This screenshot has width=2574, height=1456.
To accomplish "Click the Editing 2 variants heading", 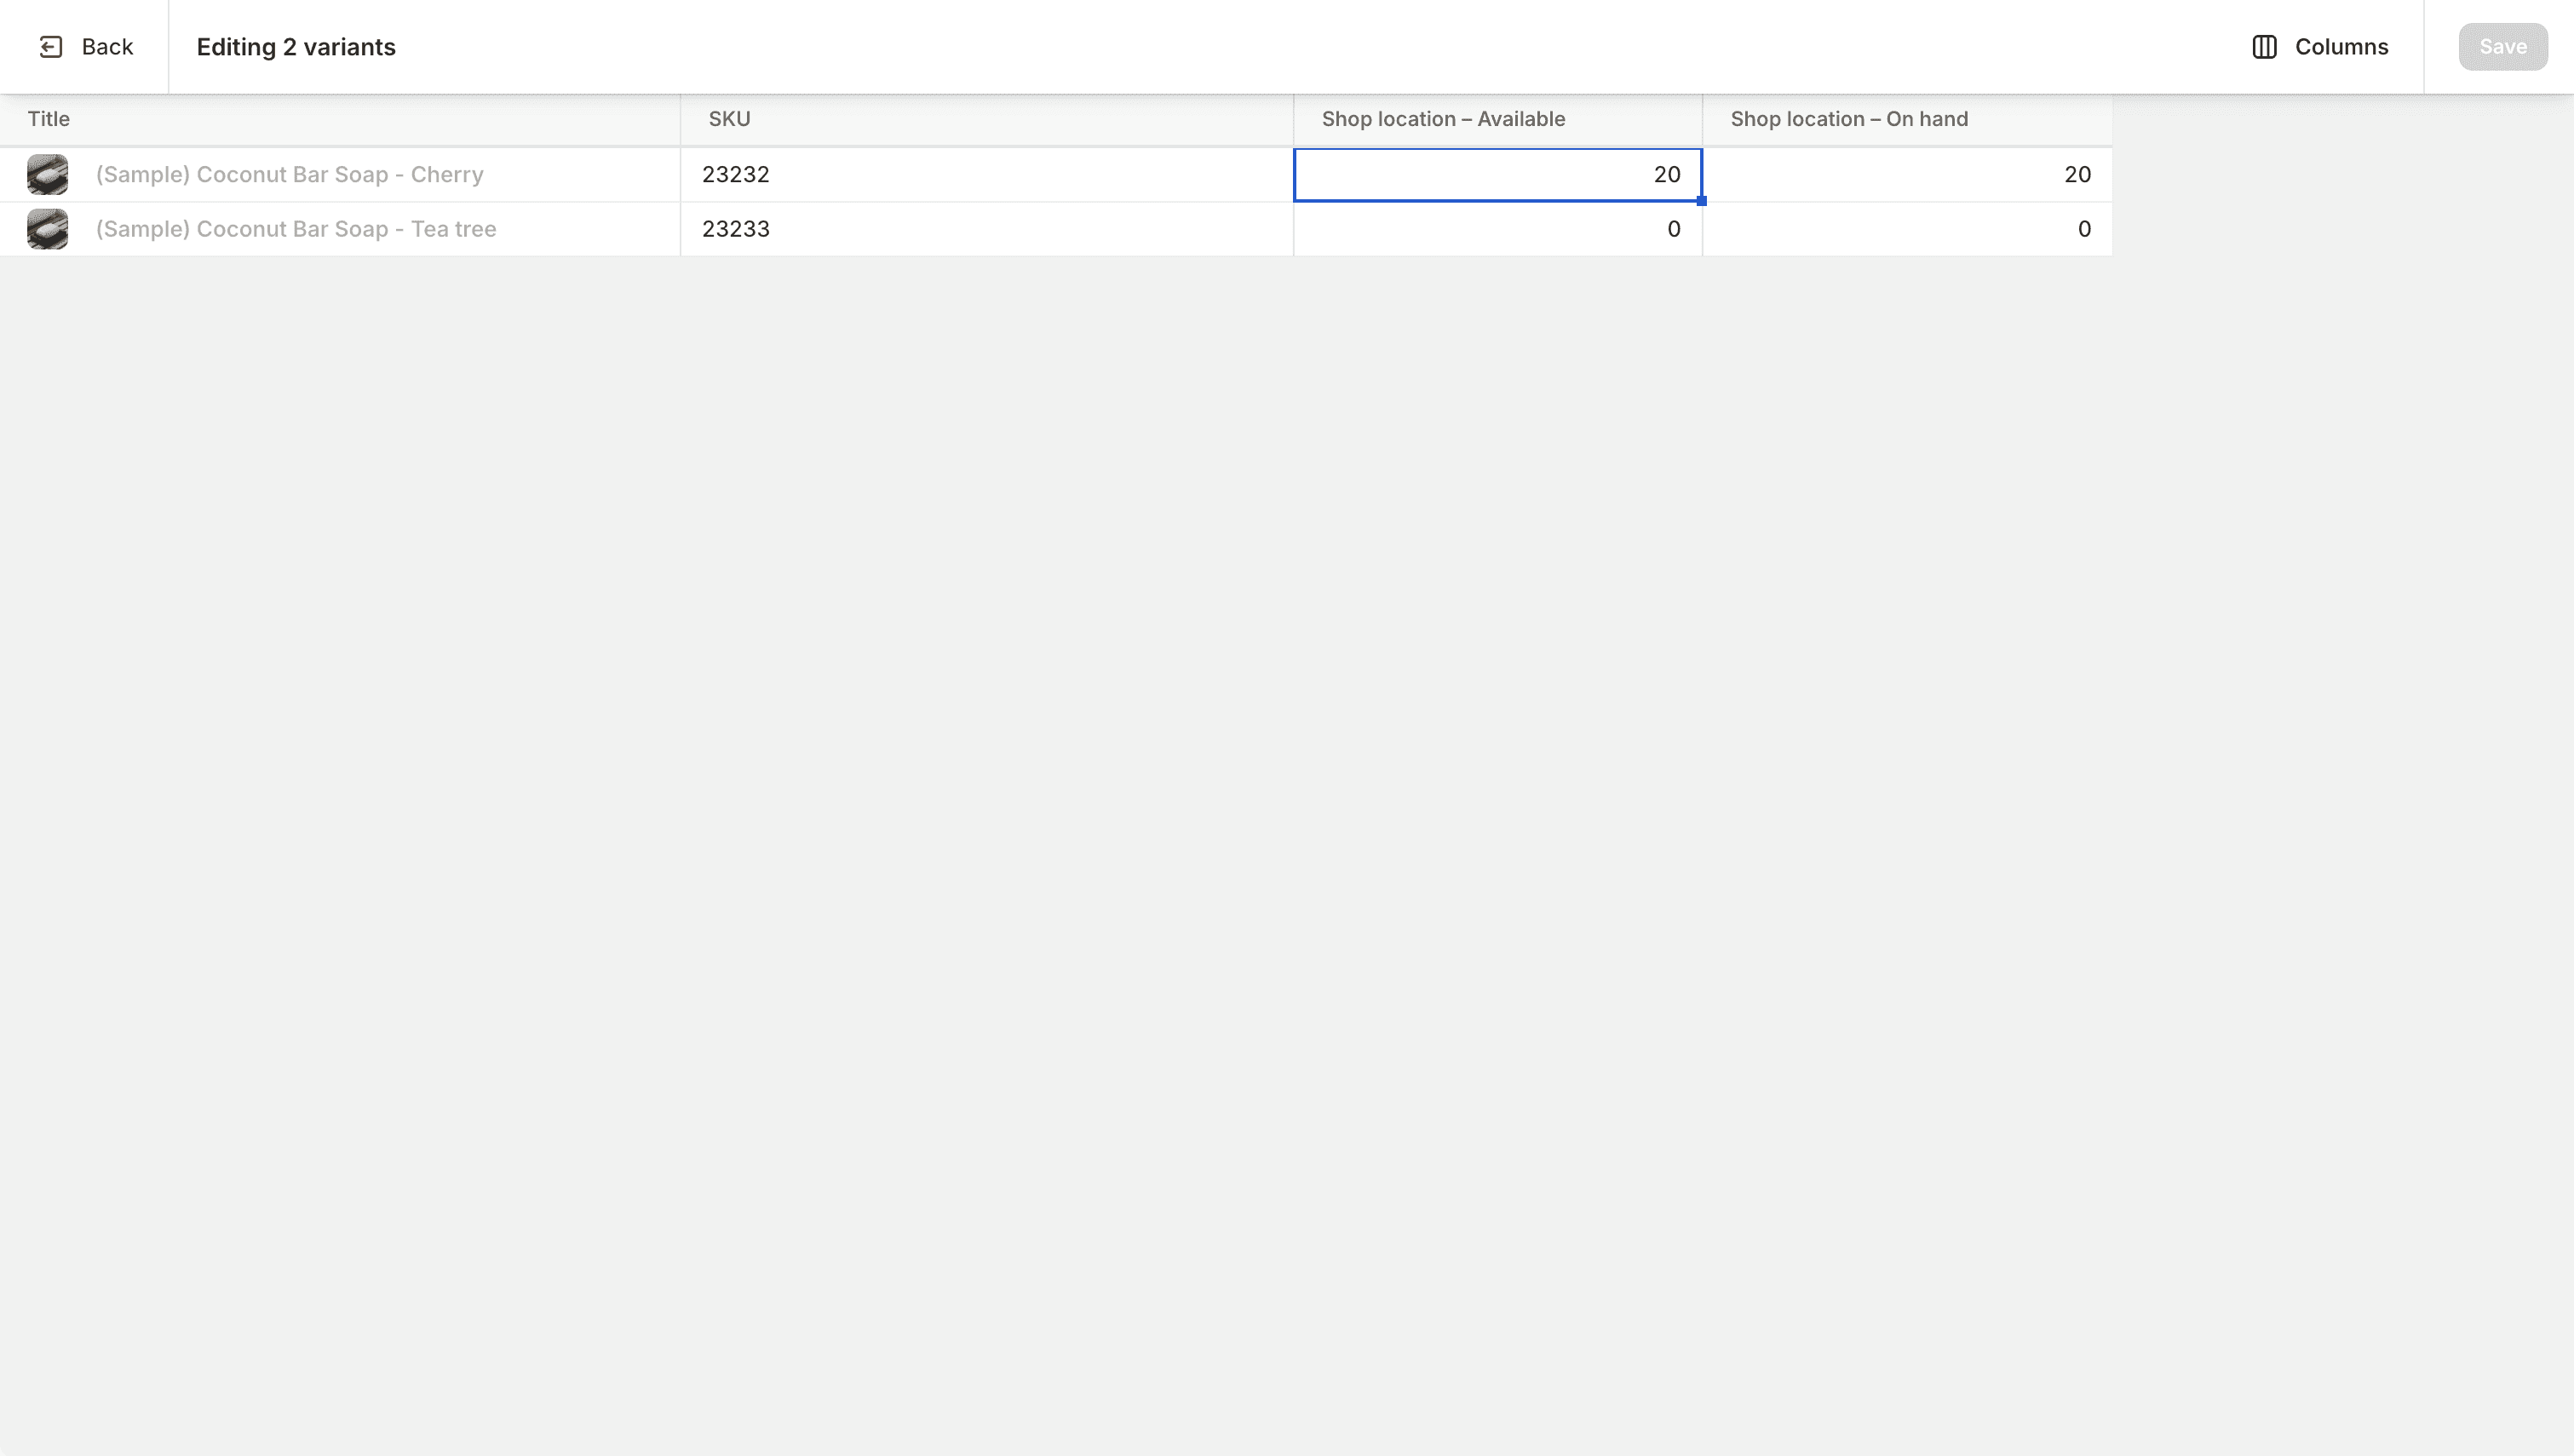I will (x=295, y=46).
